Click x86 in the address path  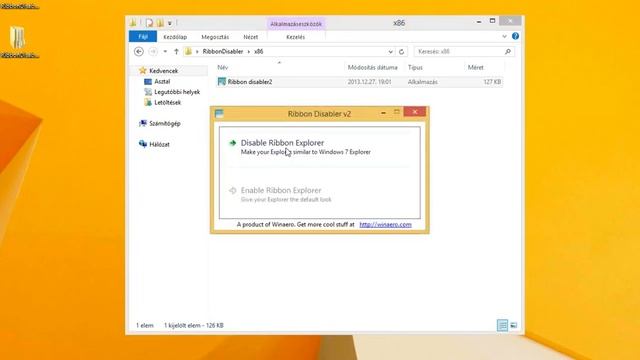[259, 51]
